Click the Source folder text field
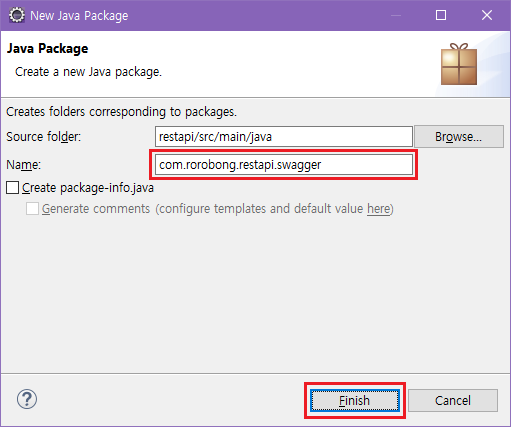Image resolution: width=511 pixels, height=427 pixels. (x=284, y=137)
